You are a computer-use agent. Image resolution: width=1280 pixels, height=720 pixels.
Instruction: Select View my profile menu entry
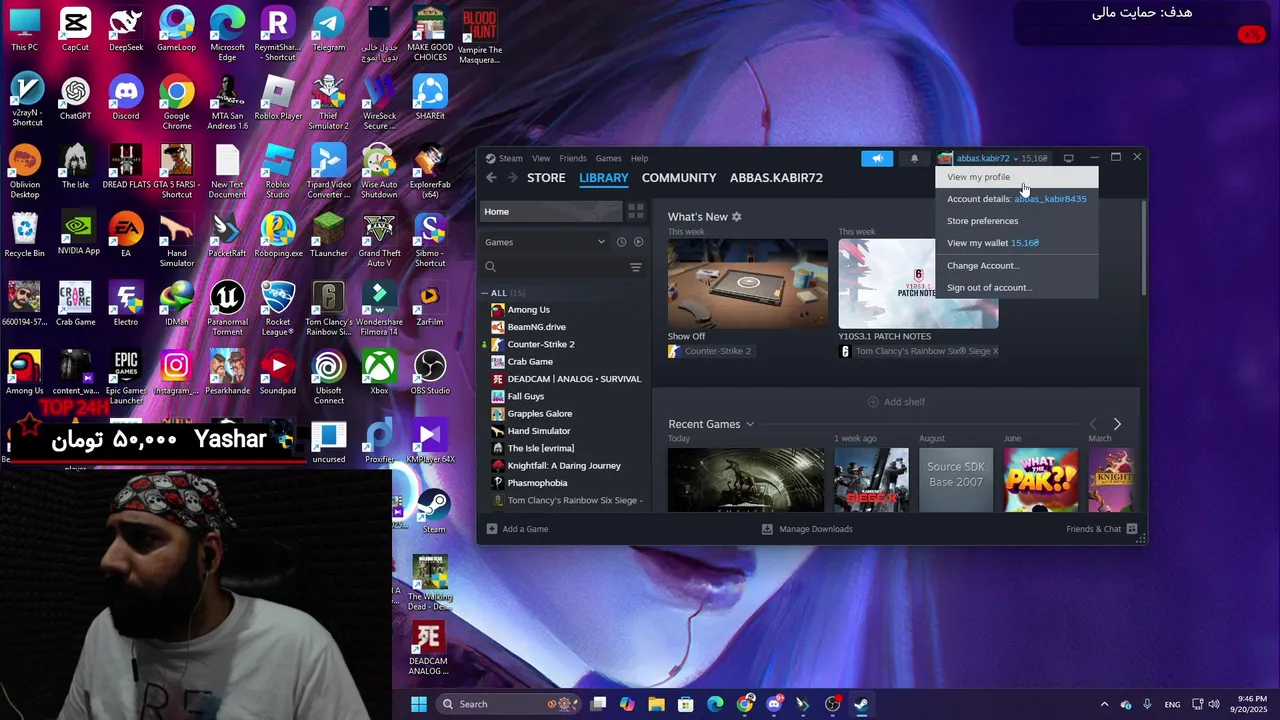coord(1016,177)
